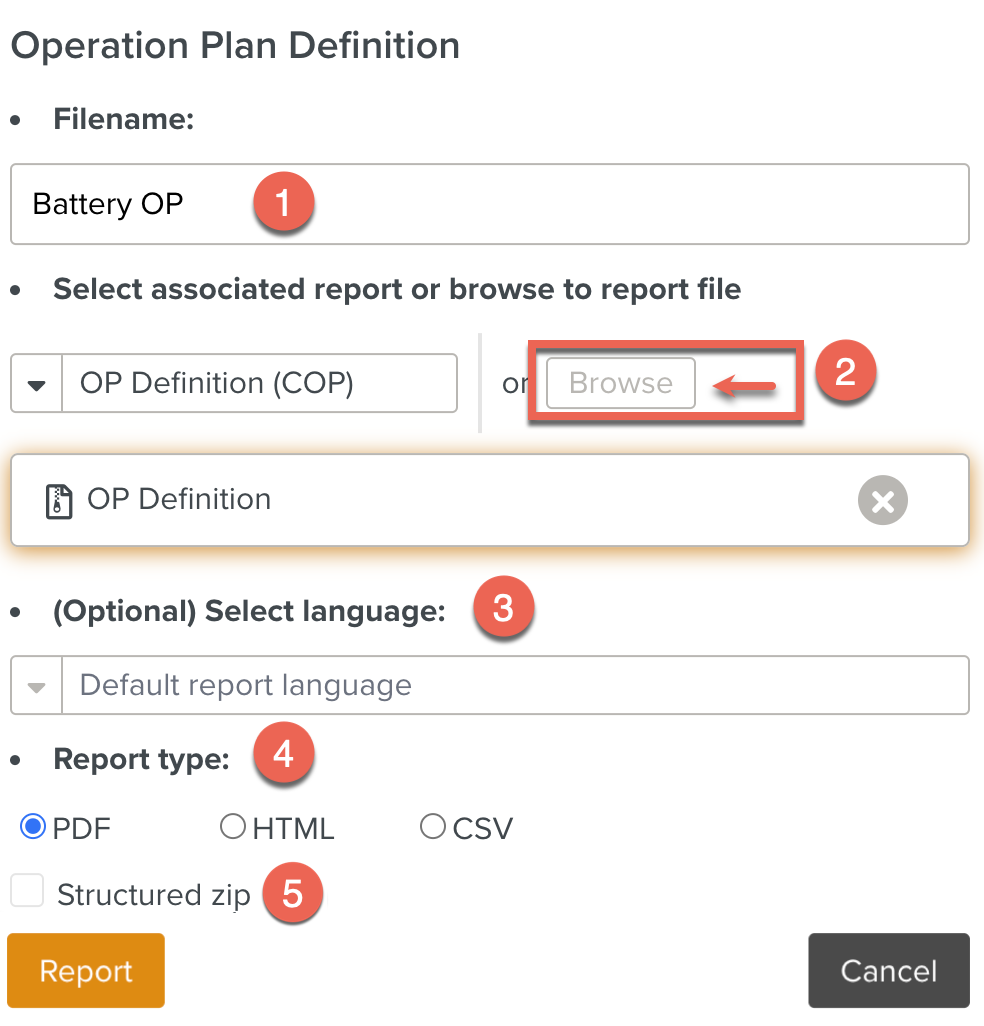Image resolution: width=984 pixels, height=1026 pixels.
Task: Open the Default report language field
Action: (x=514, y=686)
